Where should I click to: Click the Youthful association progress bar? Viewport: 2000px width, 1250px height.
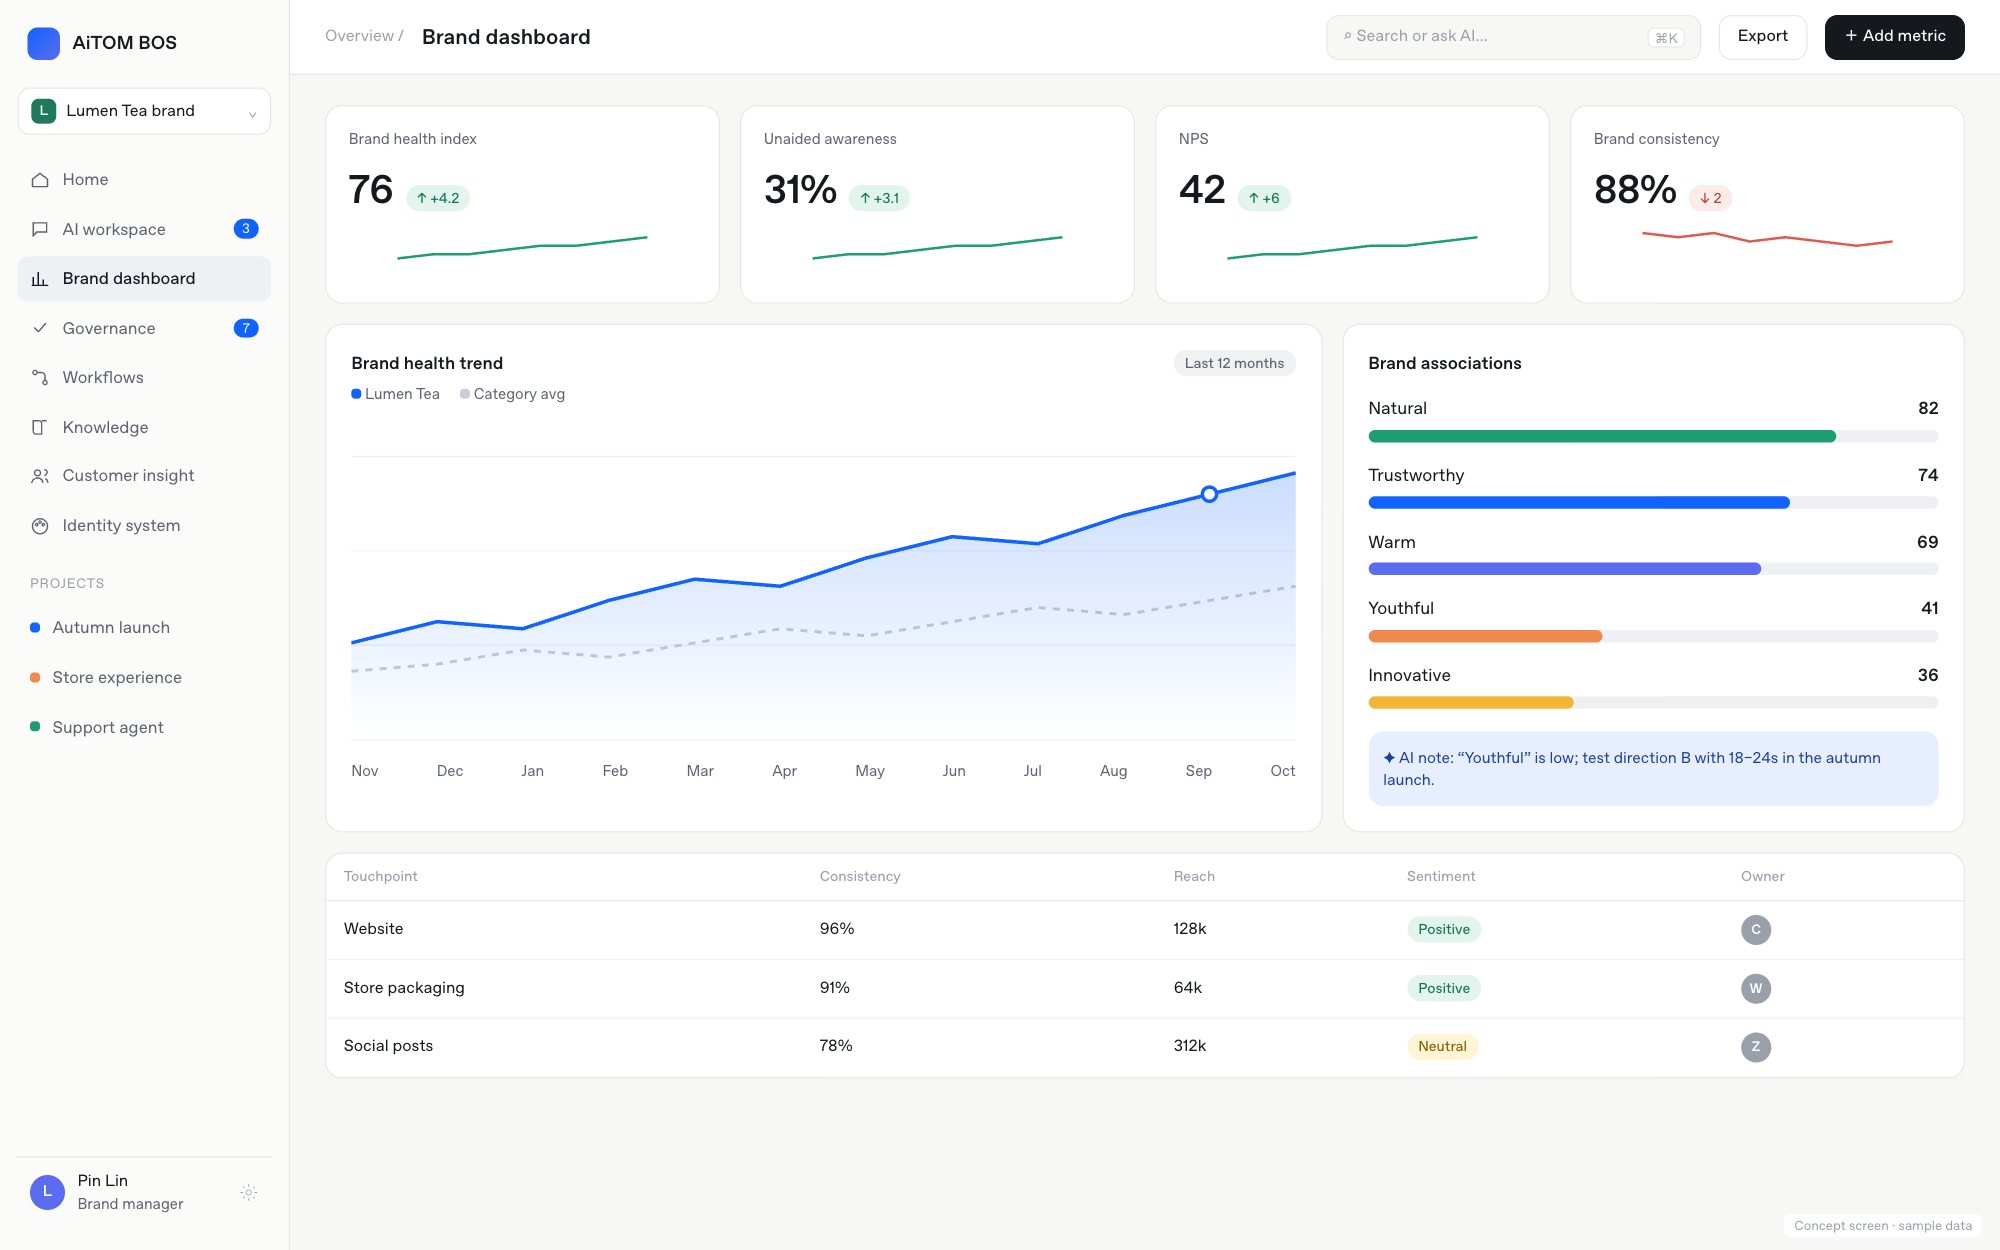1653,636
